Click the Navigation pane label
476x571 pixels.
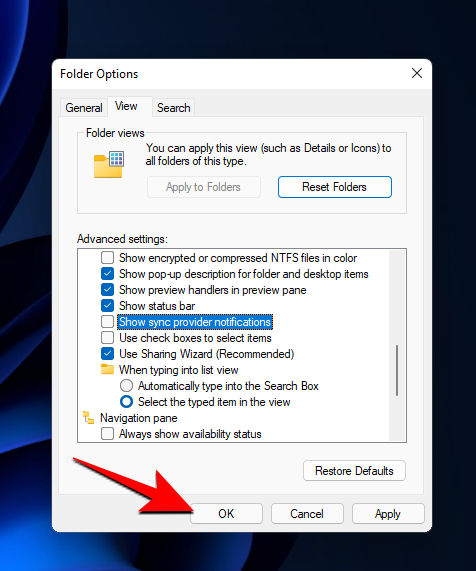click(139, 418)
